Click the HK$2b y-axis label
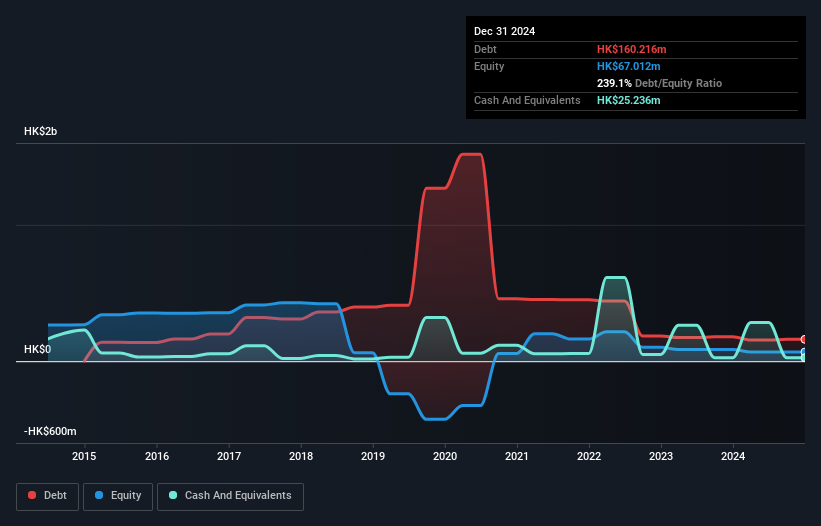821x526 pixels. [40, 131]
